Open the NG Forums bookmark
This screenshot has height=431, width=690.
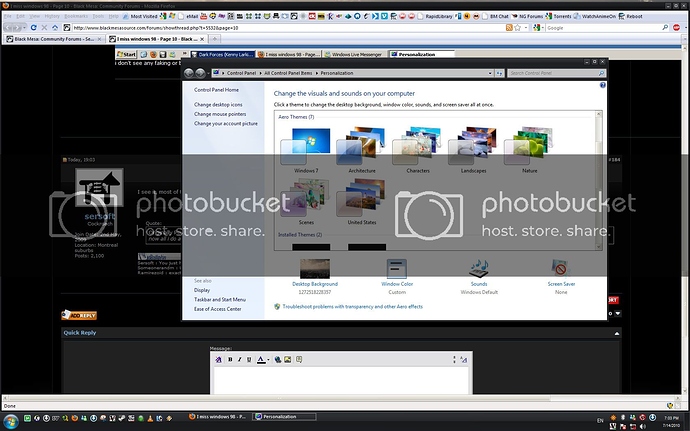(527, 16)
